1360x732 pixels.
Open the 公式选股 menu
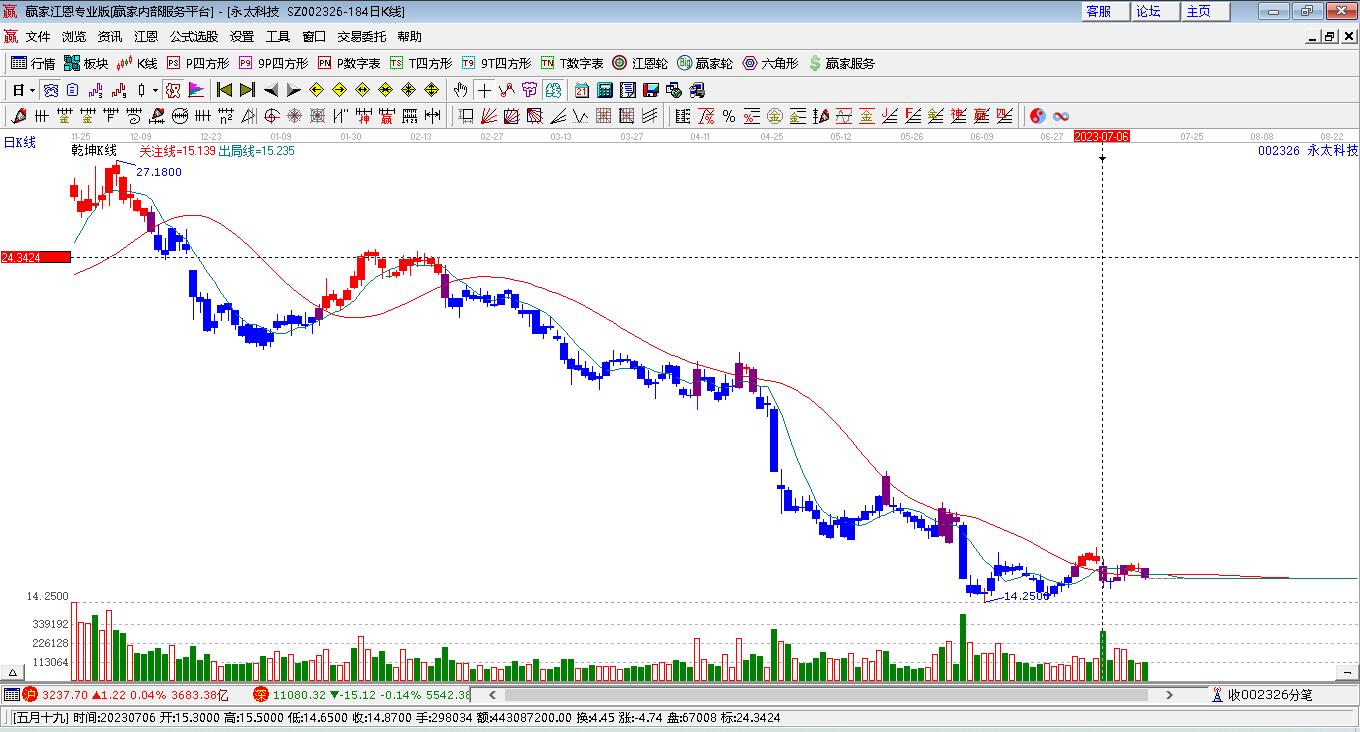tap(194, 37)
